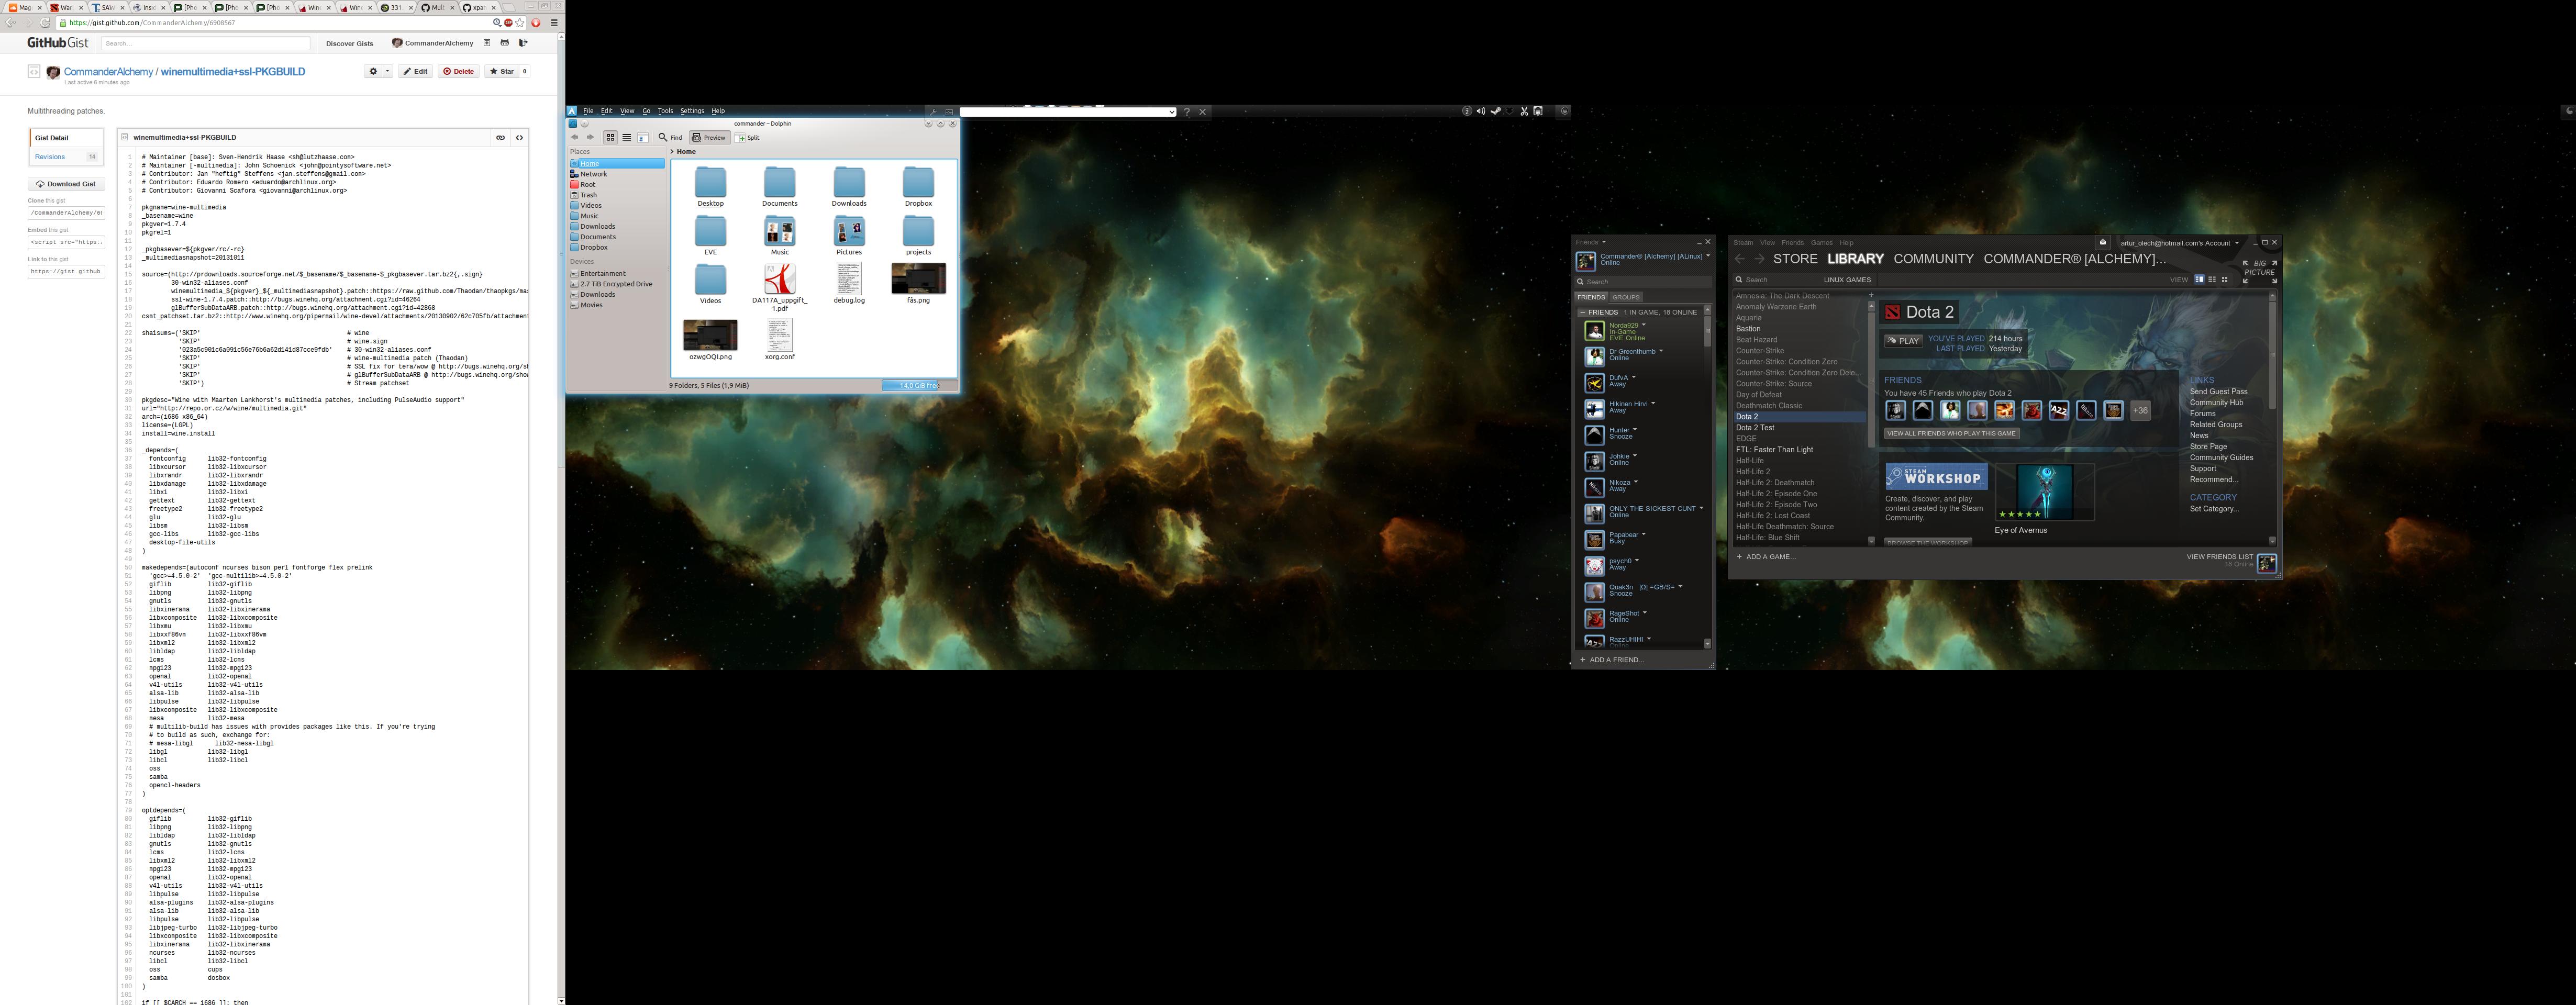Open the dropdown arrow next to Dr Greenthumb

tap(1661, 351)
